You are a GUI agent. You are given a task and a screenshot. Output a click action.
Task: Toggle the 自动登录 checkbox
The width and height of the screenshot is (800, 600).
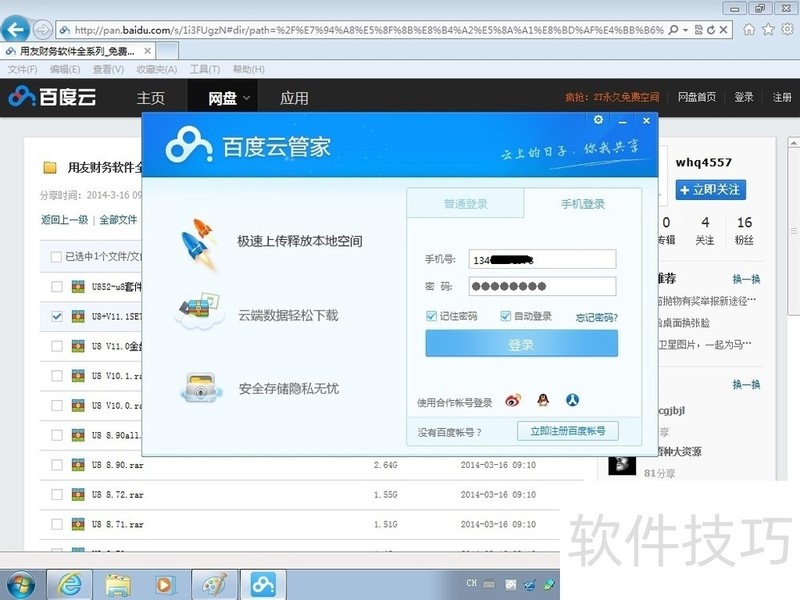(x=506, y=316)
